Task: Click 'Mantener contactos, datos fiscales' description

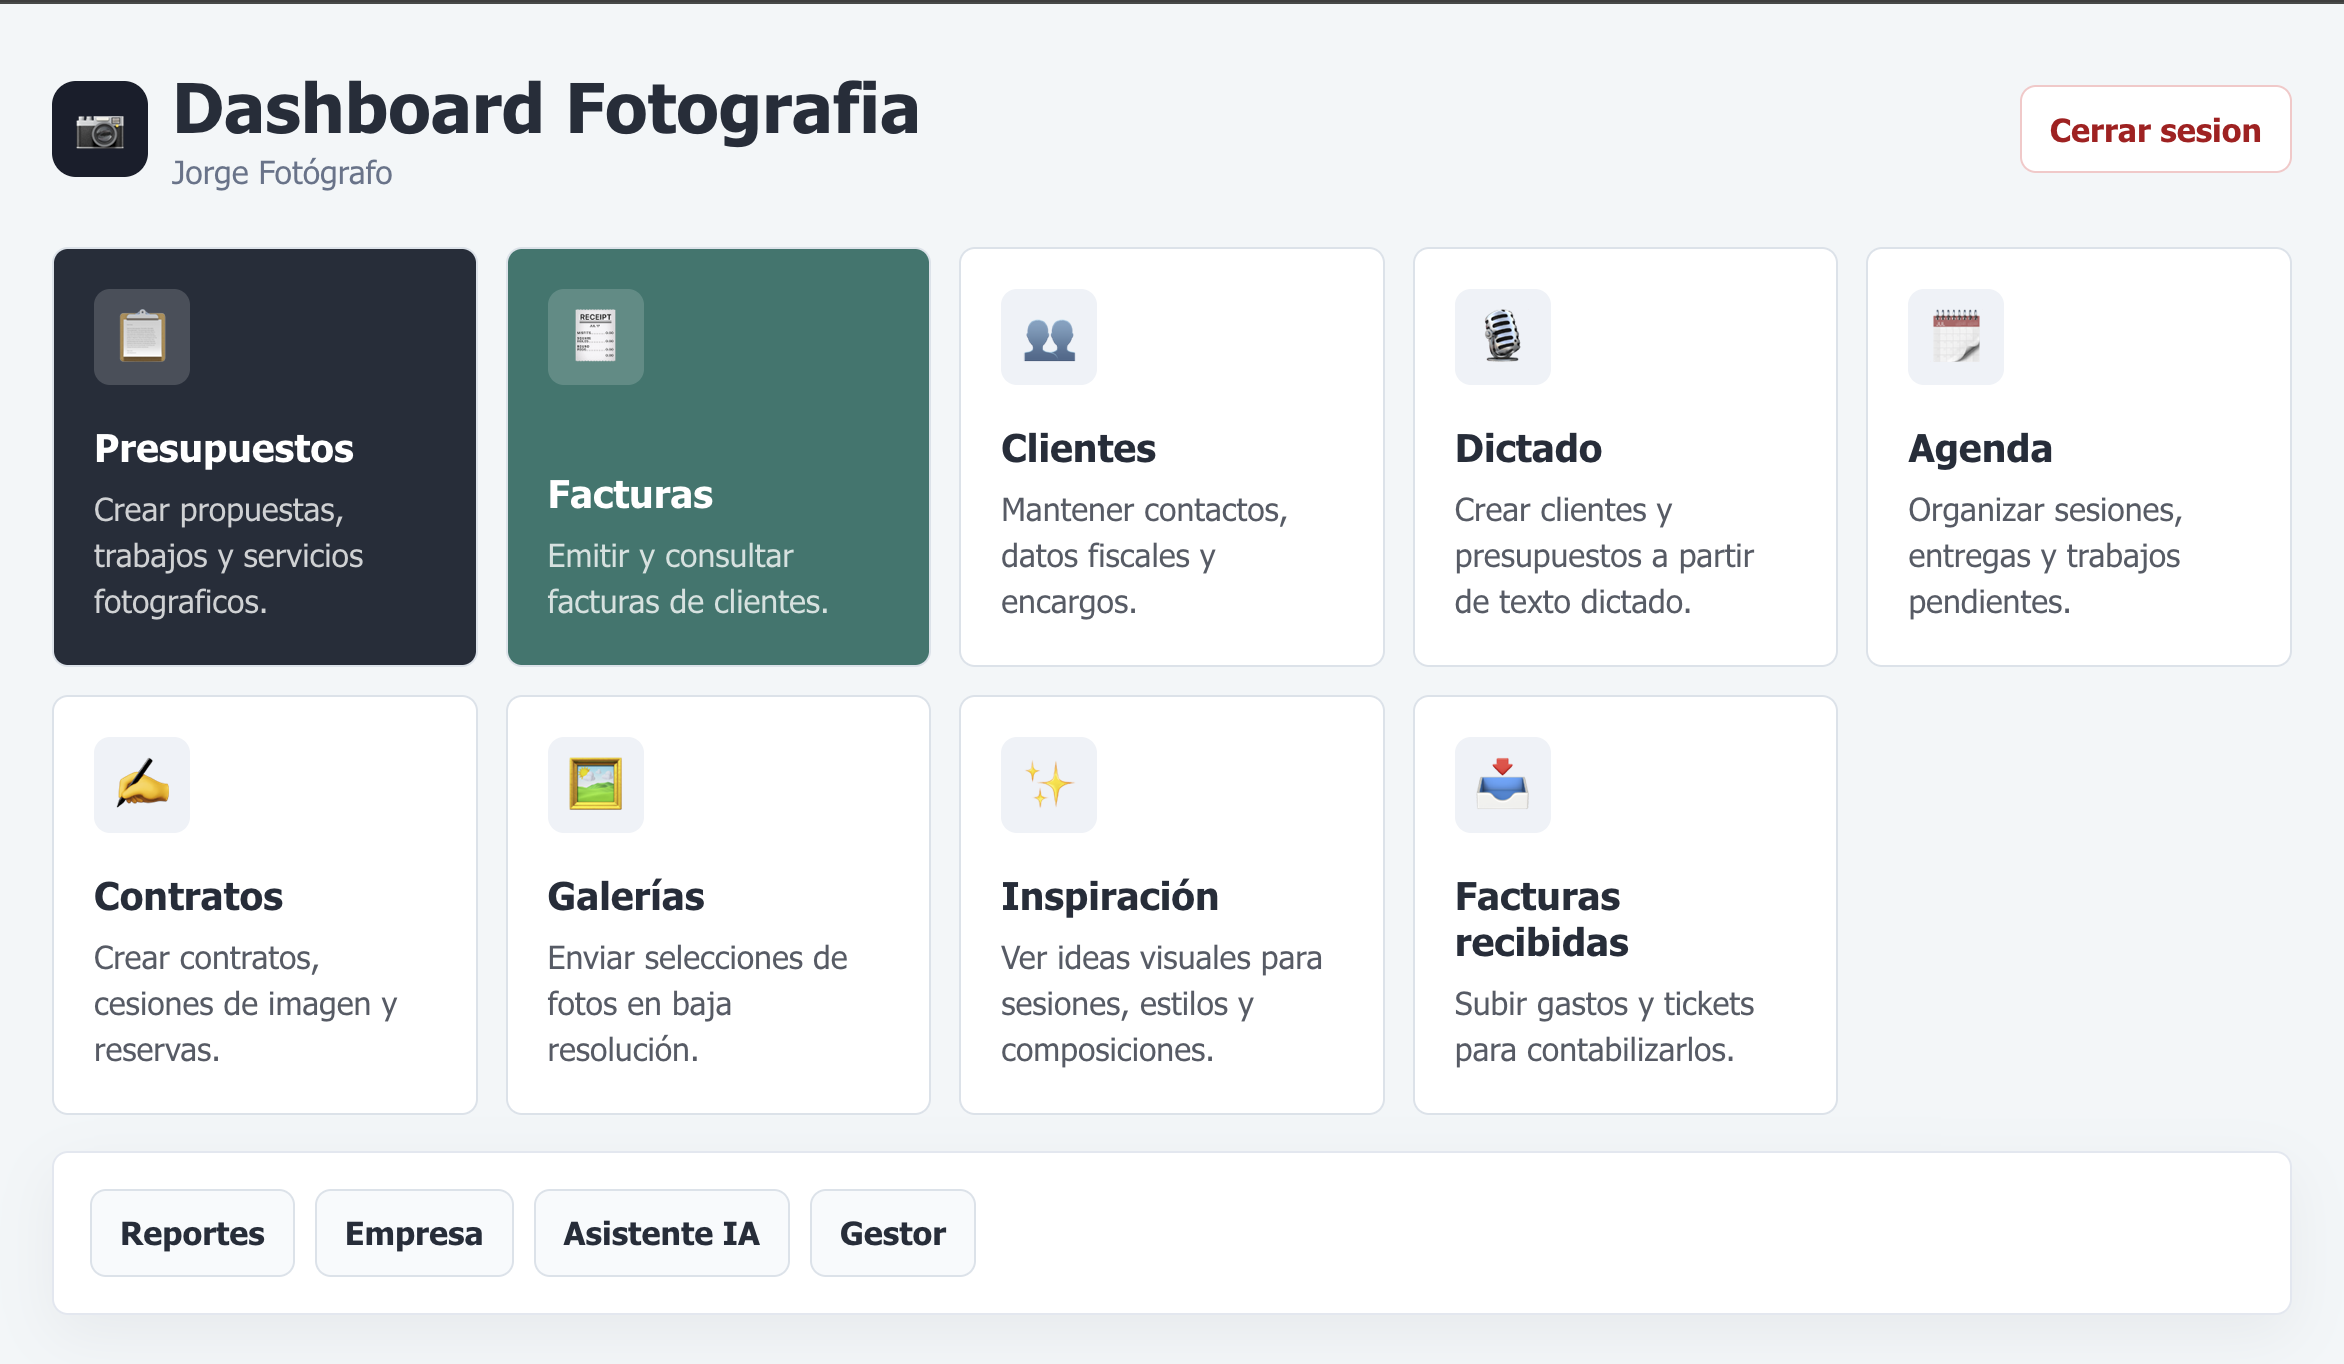Action: (1144, 556)
